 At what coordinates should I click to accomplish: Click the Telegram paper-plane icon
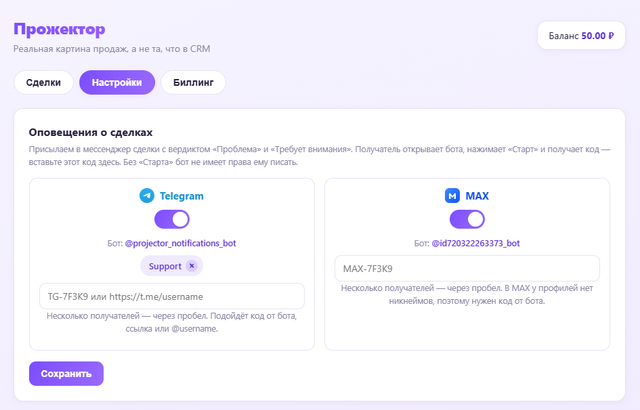click(147, 196)
